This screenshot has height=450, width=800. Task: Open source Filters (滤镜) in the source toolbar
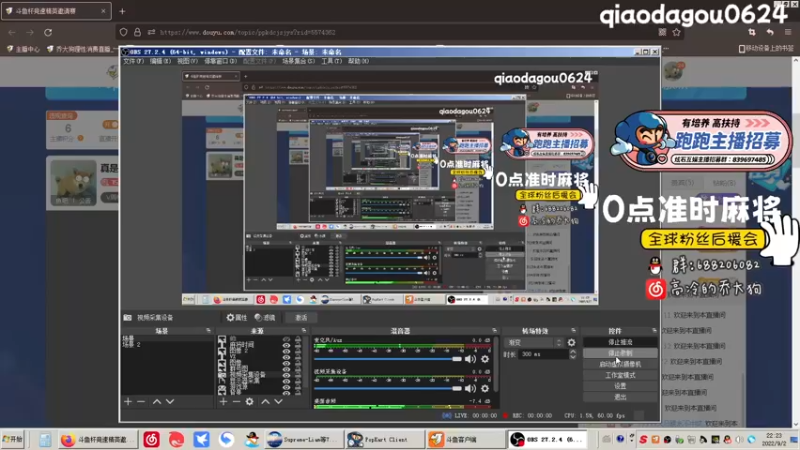pos(265,317)
